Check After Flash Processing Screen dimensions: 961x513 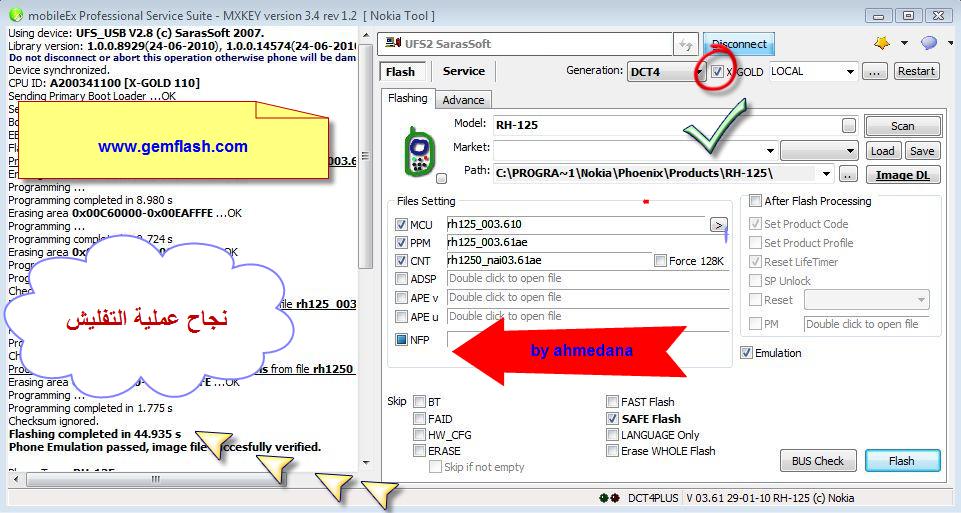pyautogui.click(x=756, y=200)
